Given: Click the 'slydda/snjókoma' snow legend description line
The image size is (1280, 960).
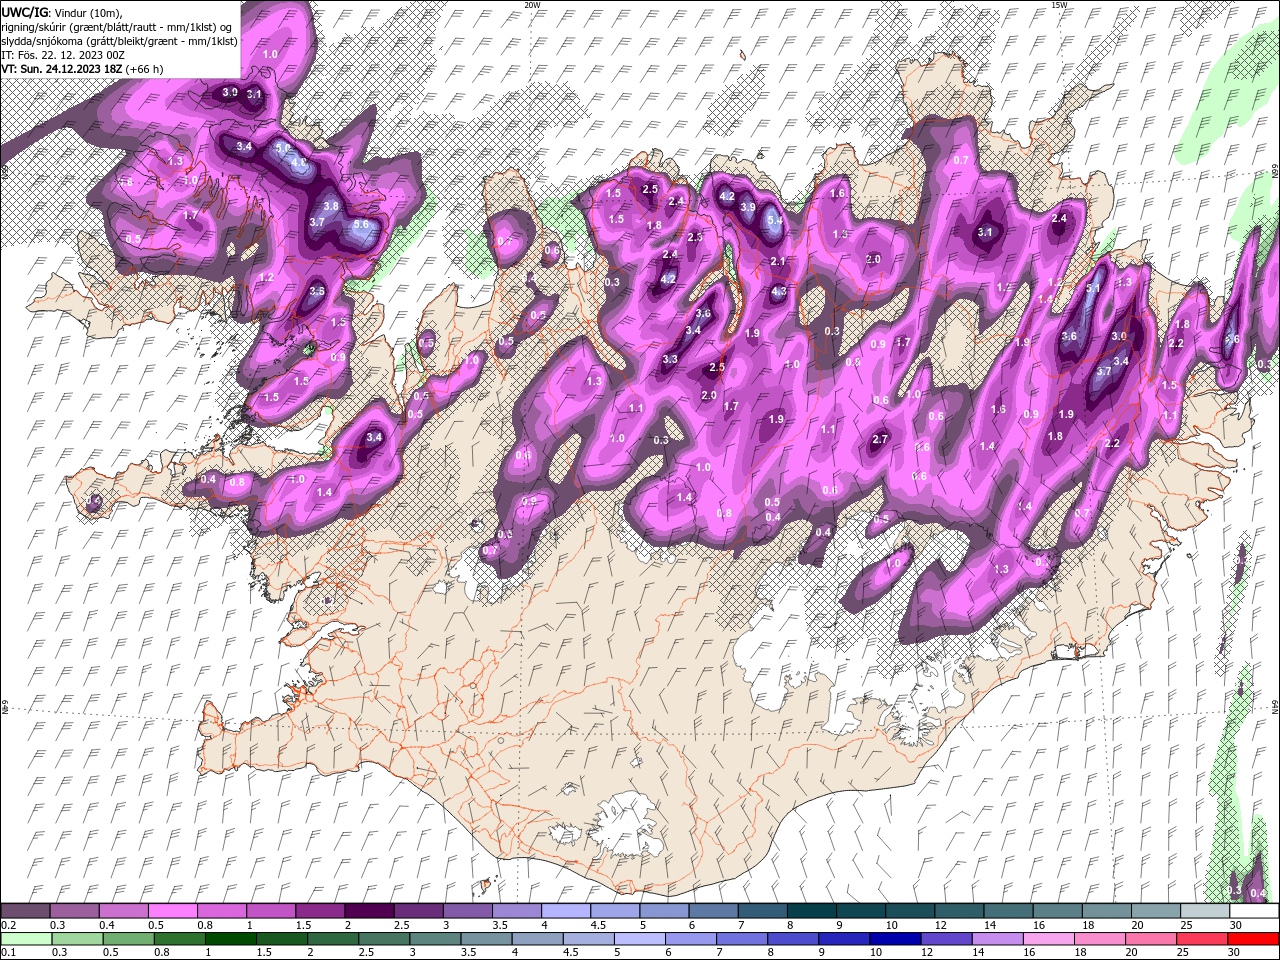Looking at the screenshot, I should [120, 41].
